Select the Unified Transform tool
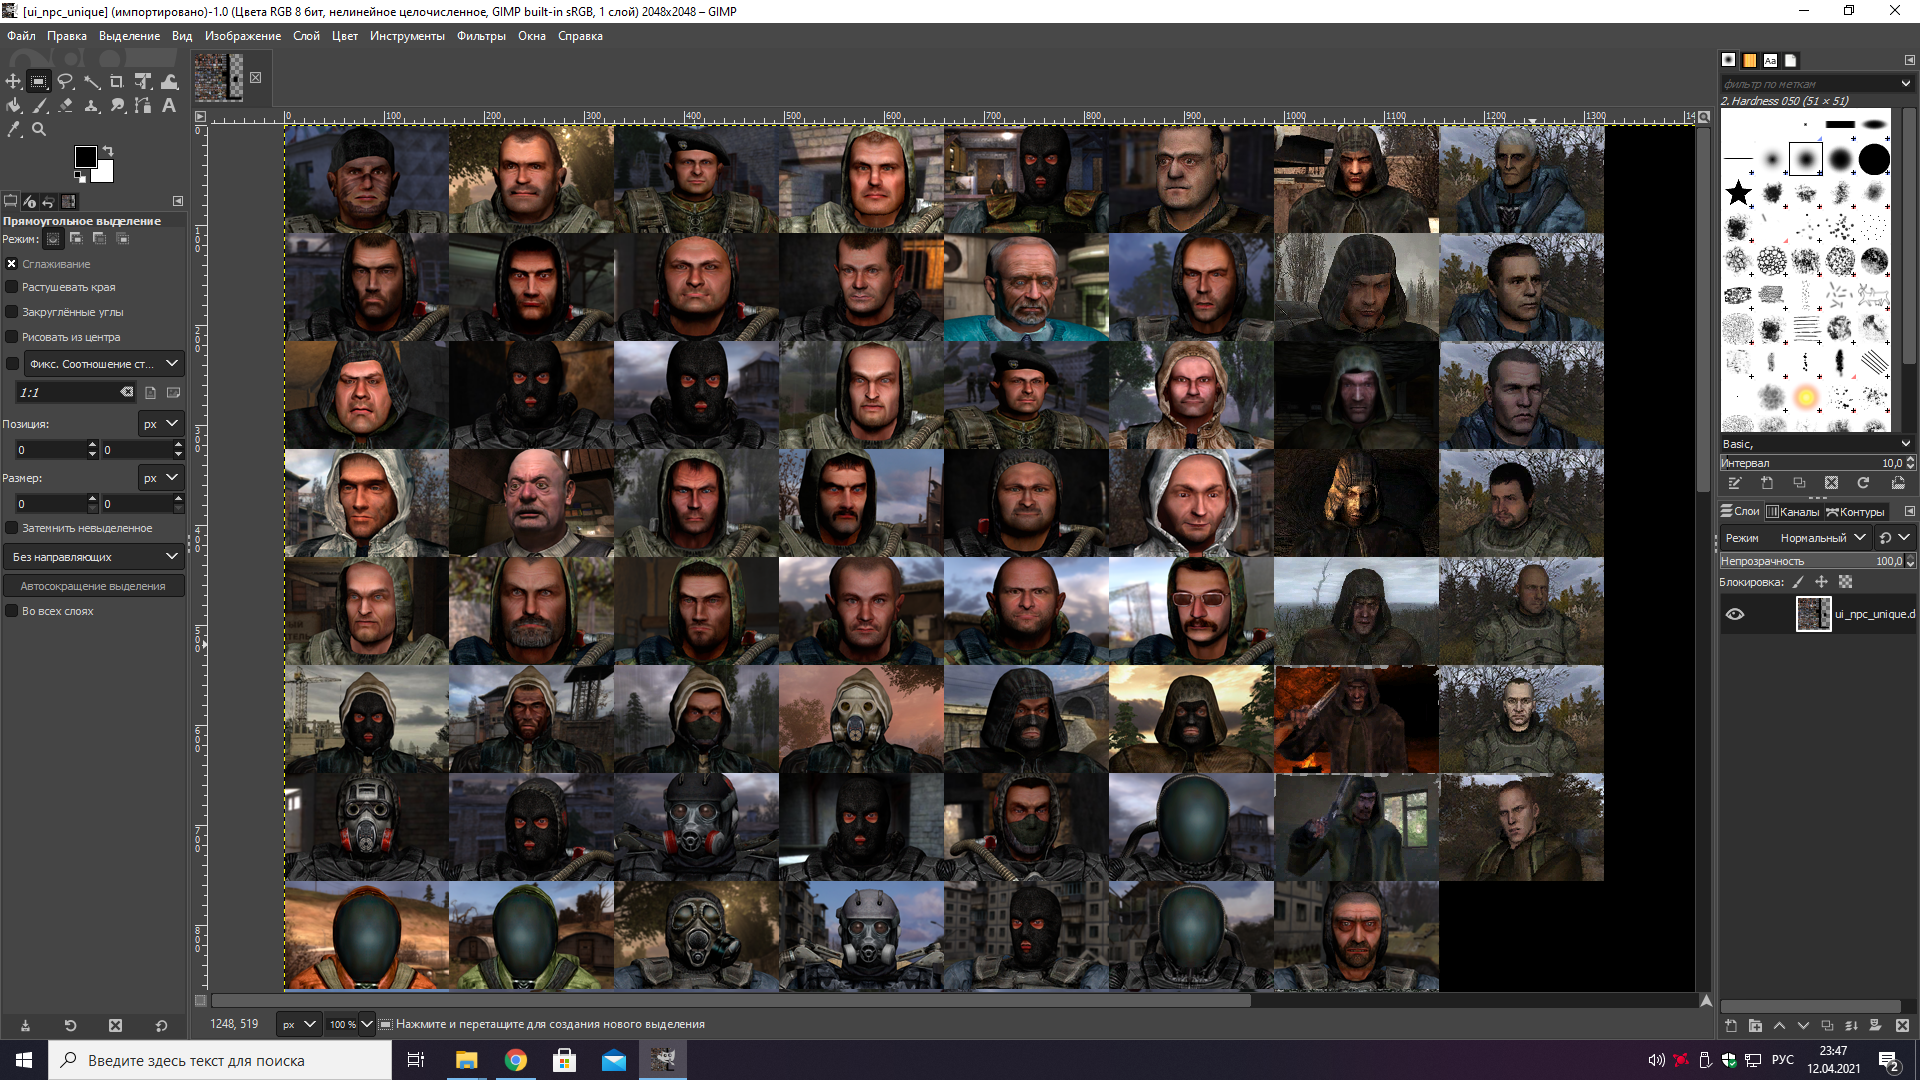The height and width of the screenshot is (1080, 1920). [143, 81]
